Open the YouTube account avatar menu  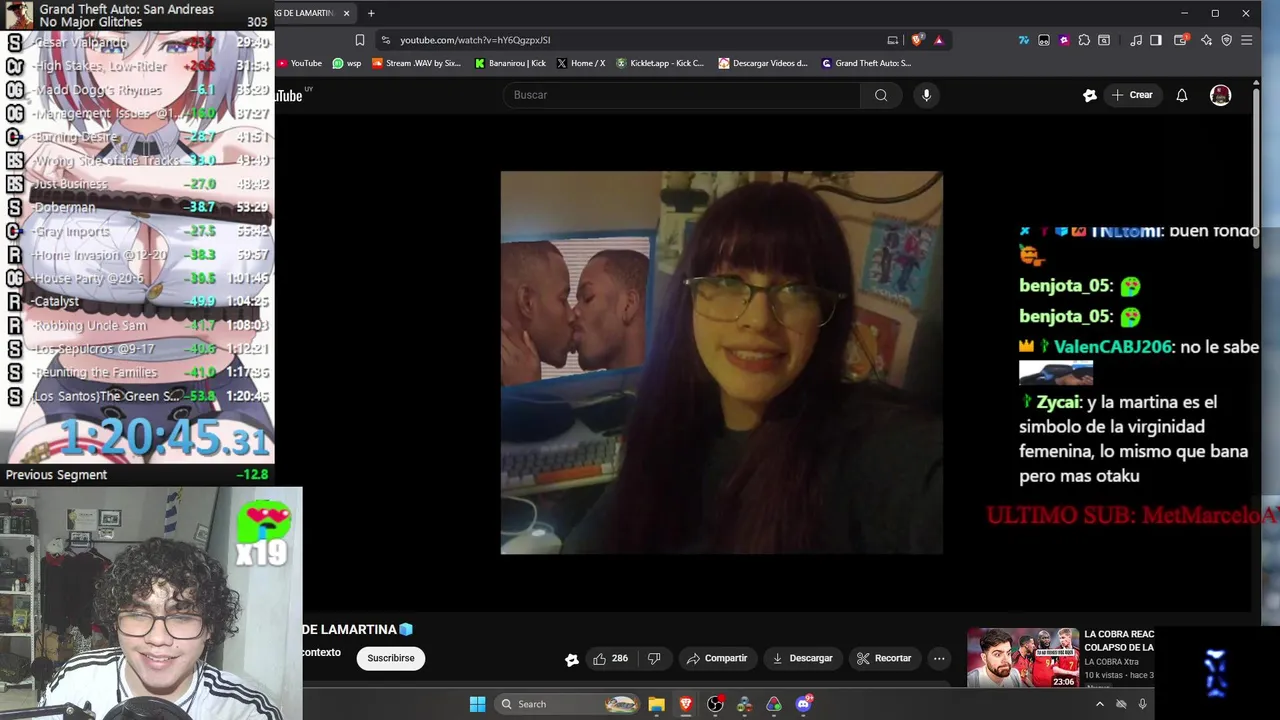click(1220, 95)
